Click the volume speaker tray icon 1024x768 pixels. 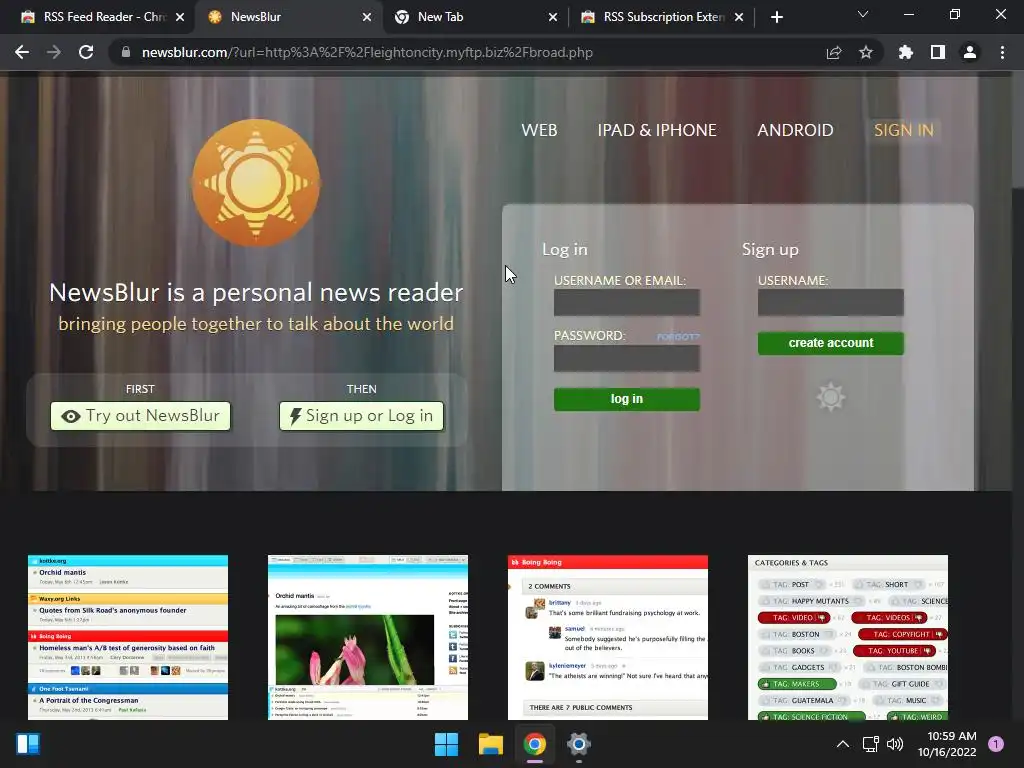click(x=895, y=744)
